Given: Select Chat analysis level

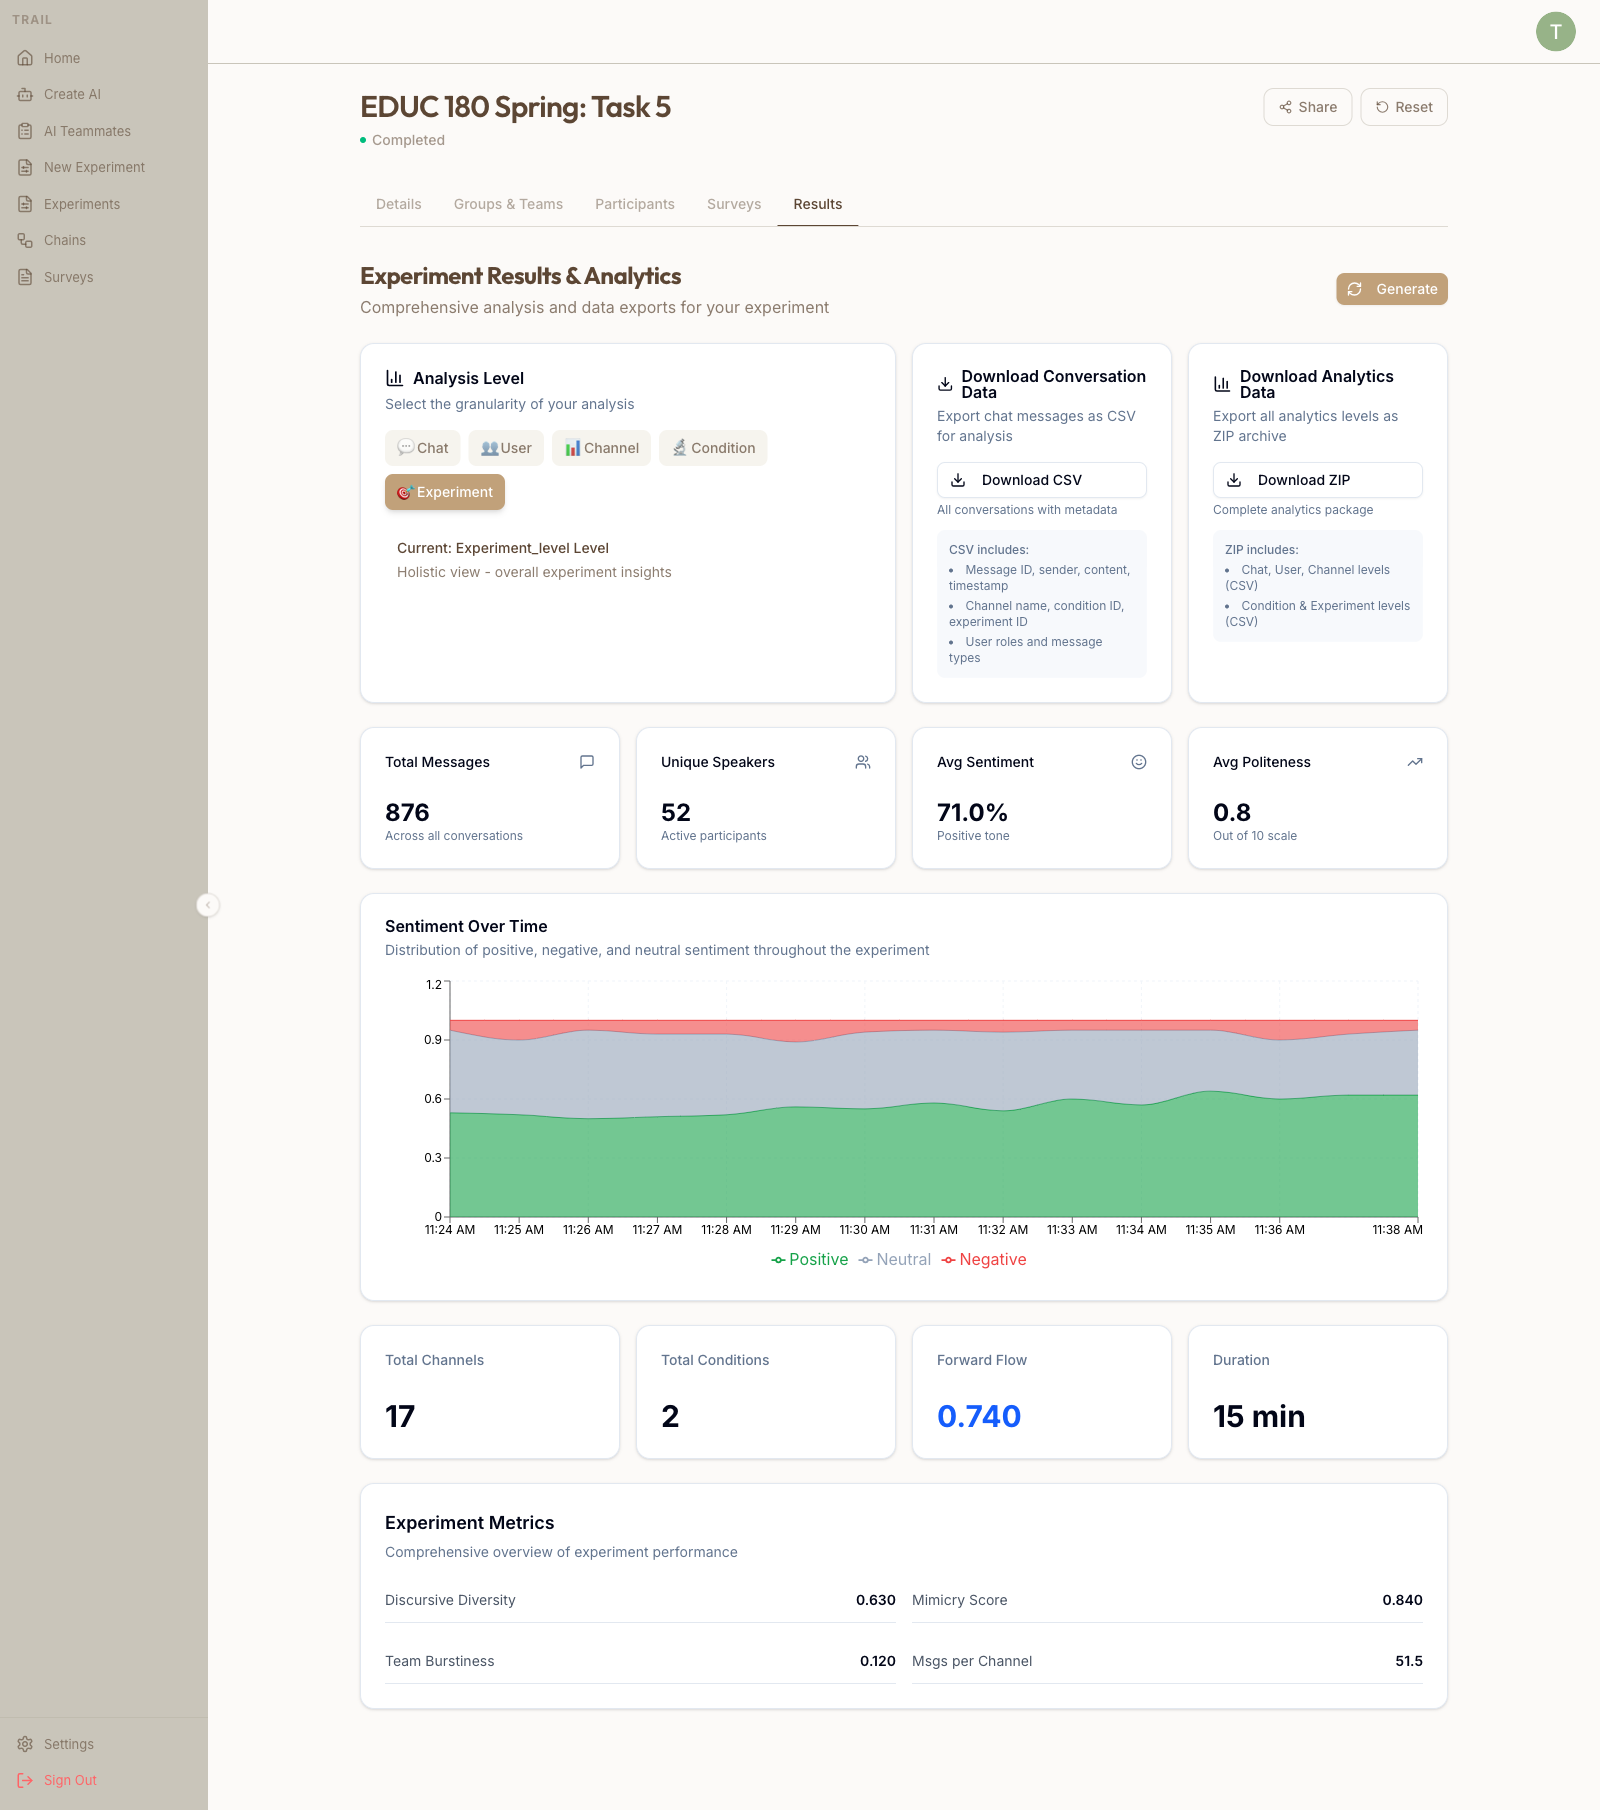Looking at the screenshot, I should 422,448.
